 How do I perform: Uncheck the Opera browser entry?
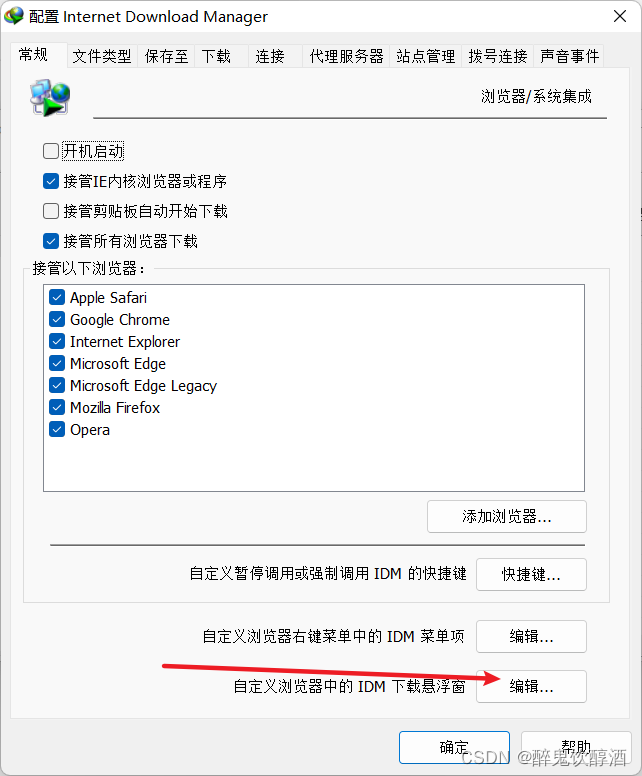point(57,430)
